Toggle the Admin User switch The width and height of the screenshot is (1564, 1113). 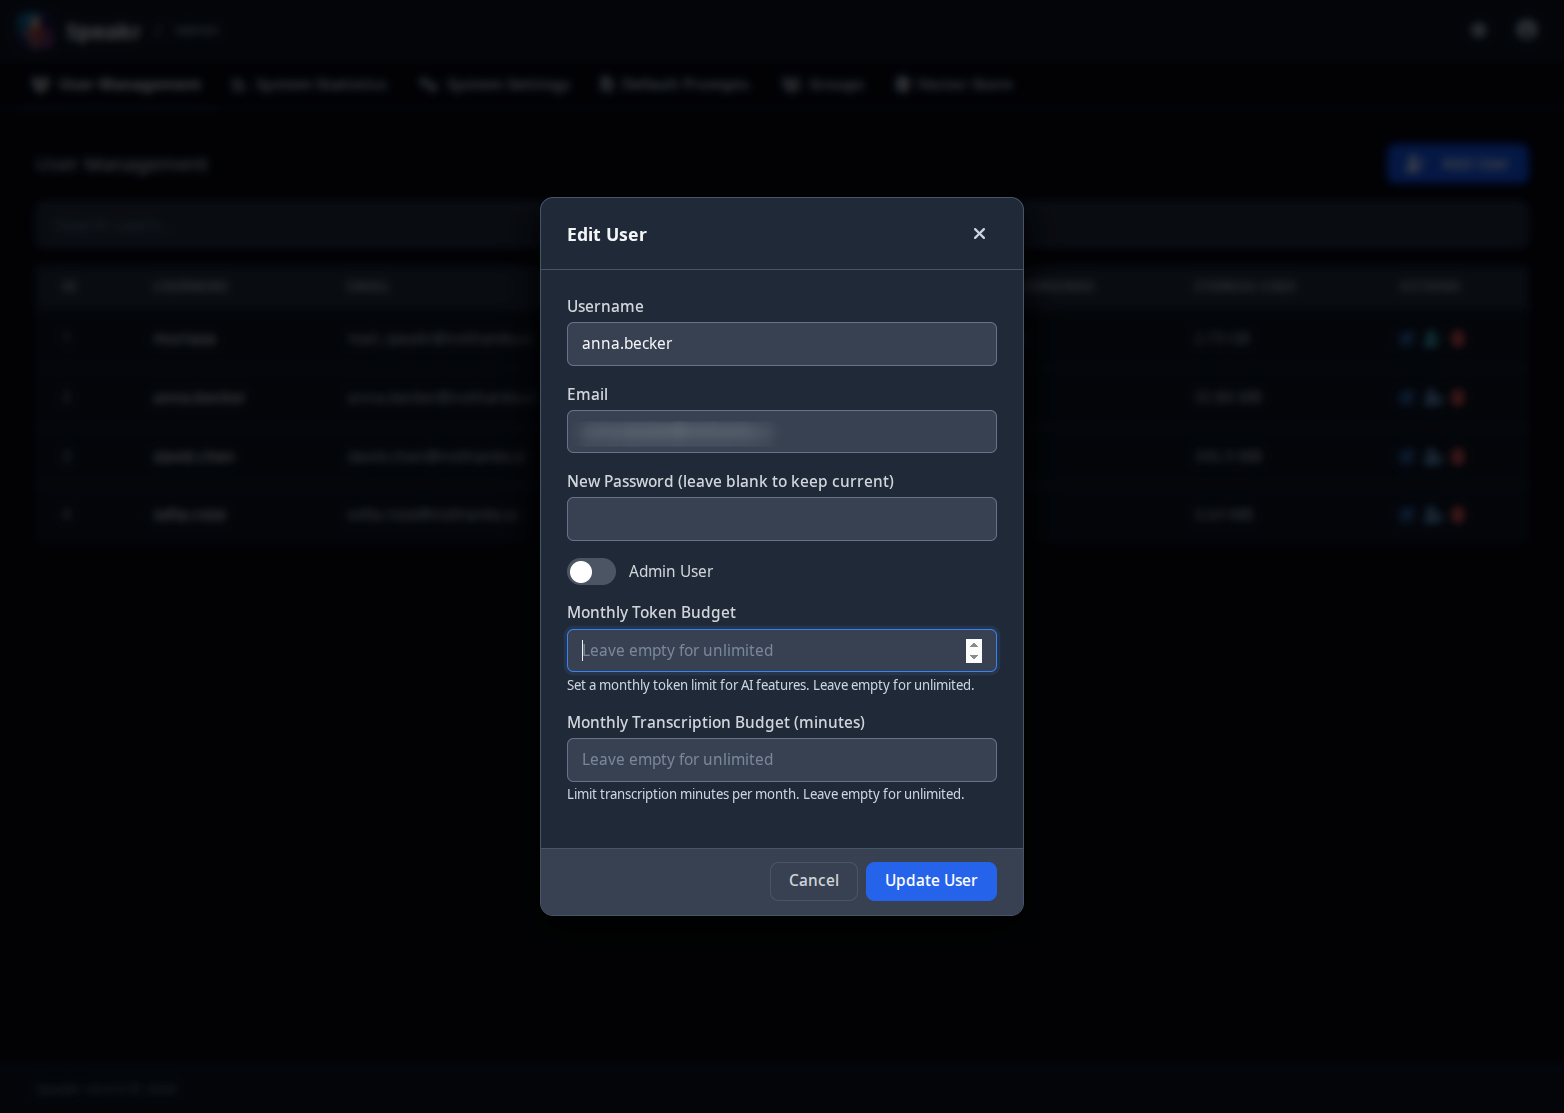tap(591, 571)
